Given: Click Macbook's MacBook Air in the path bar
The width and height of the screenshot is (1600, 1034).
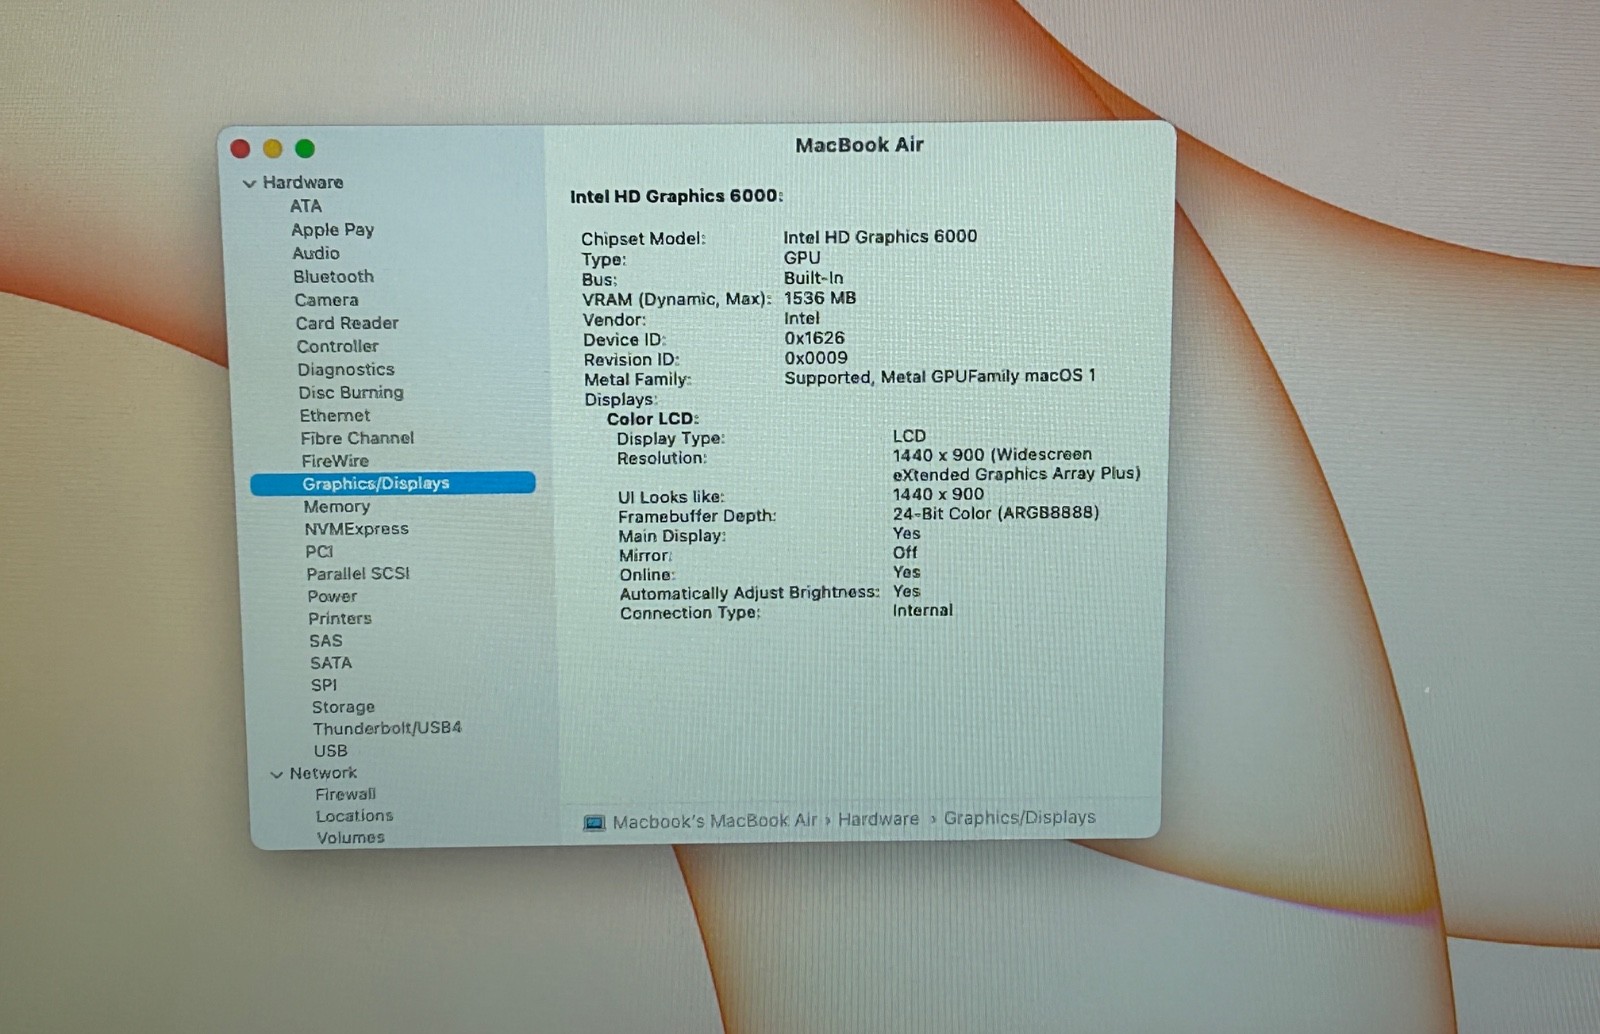Looking at the screenshot, I should [x=715, y=822].
